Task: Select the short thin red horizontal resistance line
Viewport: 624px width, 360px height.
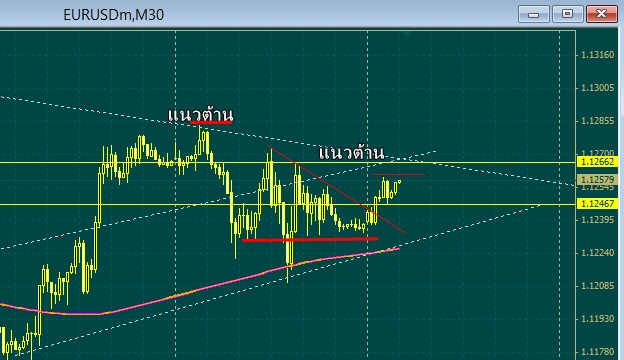Action: pos(398,175)
